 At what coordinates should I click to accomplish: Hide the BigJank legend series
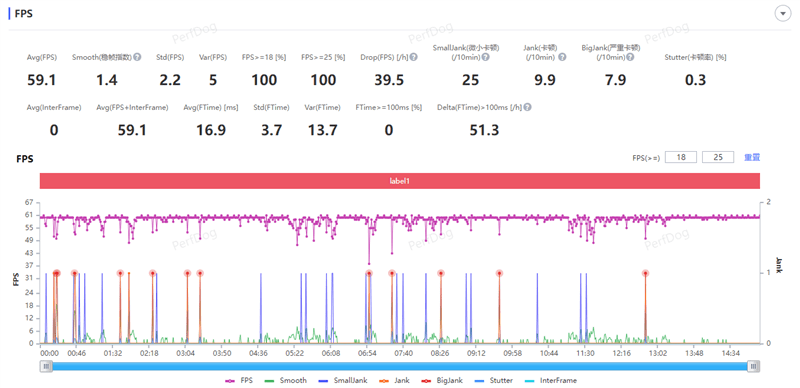click(x=441, y=380)
